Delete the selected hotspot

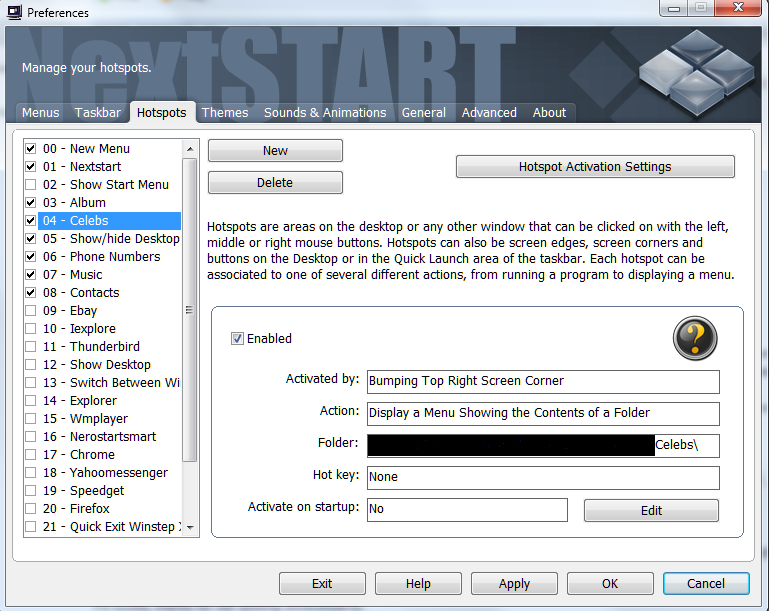(x=275, y=183)
